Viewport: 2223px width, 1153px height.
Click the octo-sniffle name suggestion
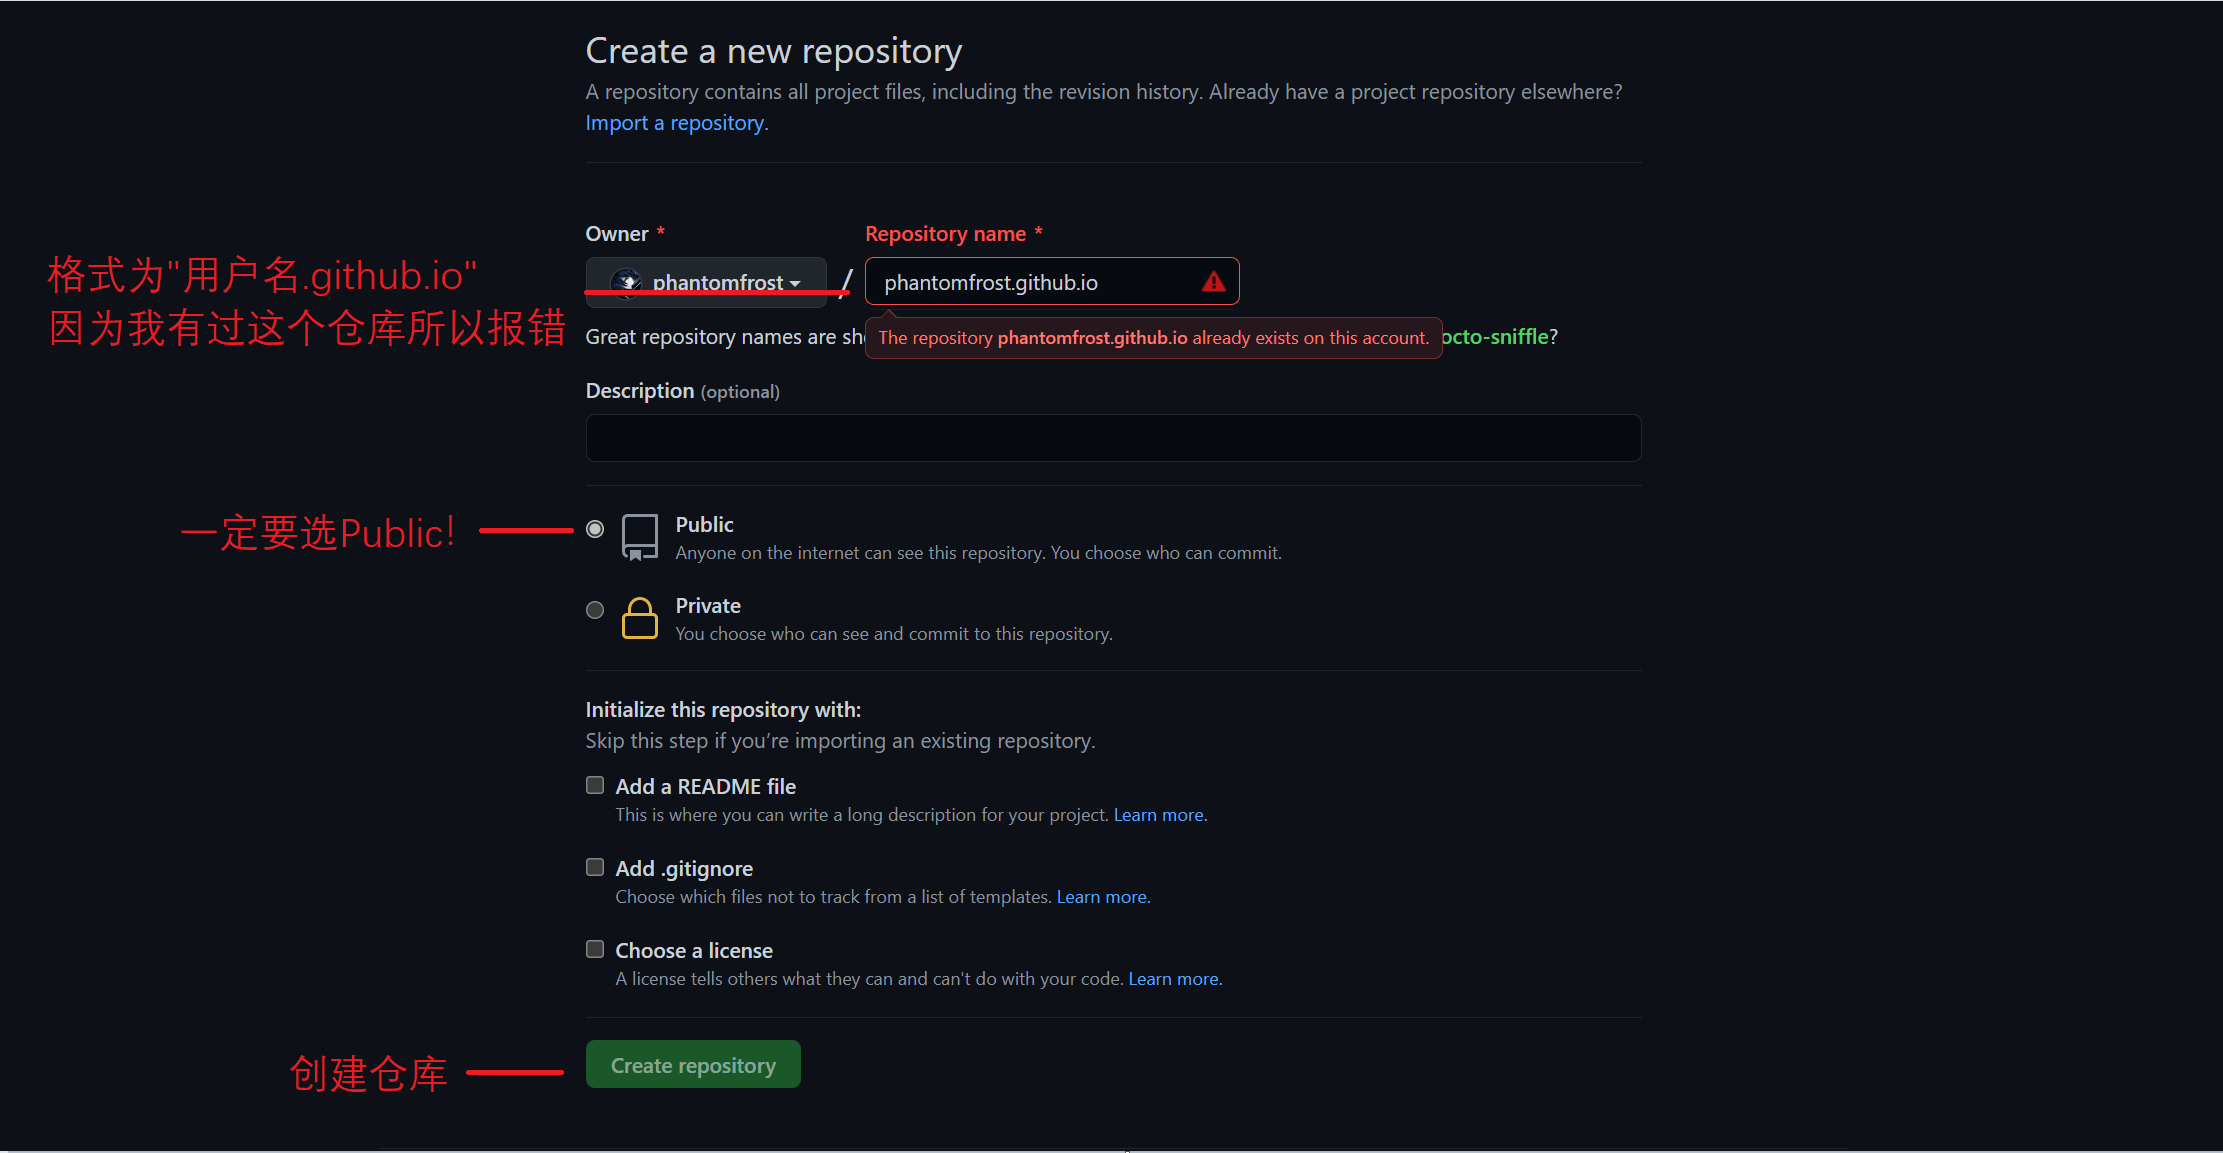(1495, 337)
